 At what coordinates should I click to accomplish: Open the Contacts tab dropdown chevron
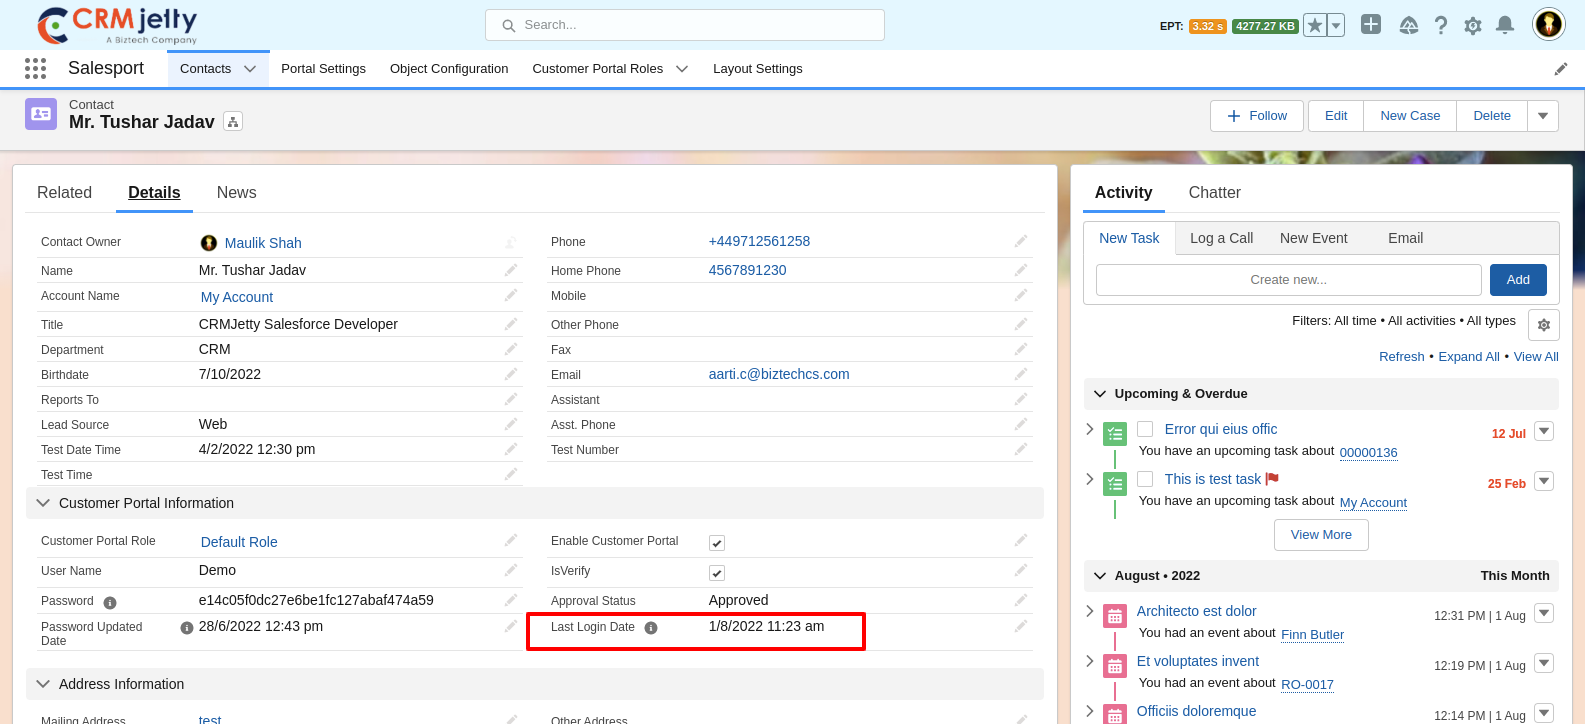point(250,69)
